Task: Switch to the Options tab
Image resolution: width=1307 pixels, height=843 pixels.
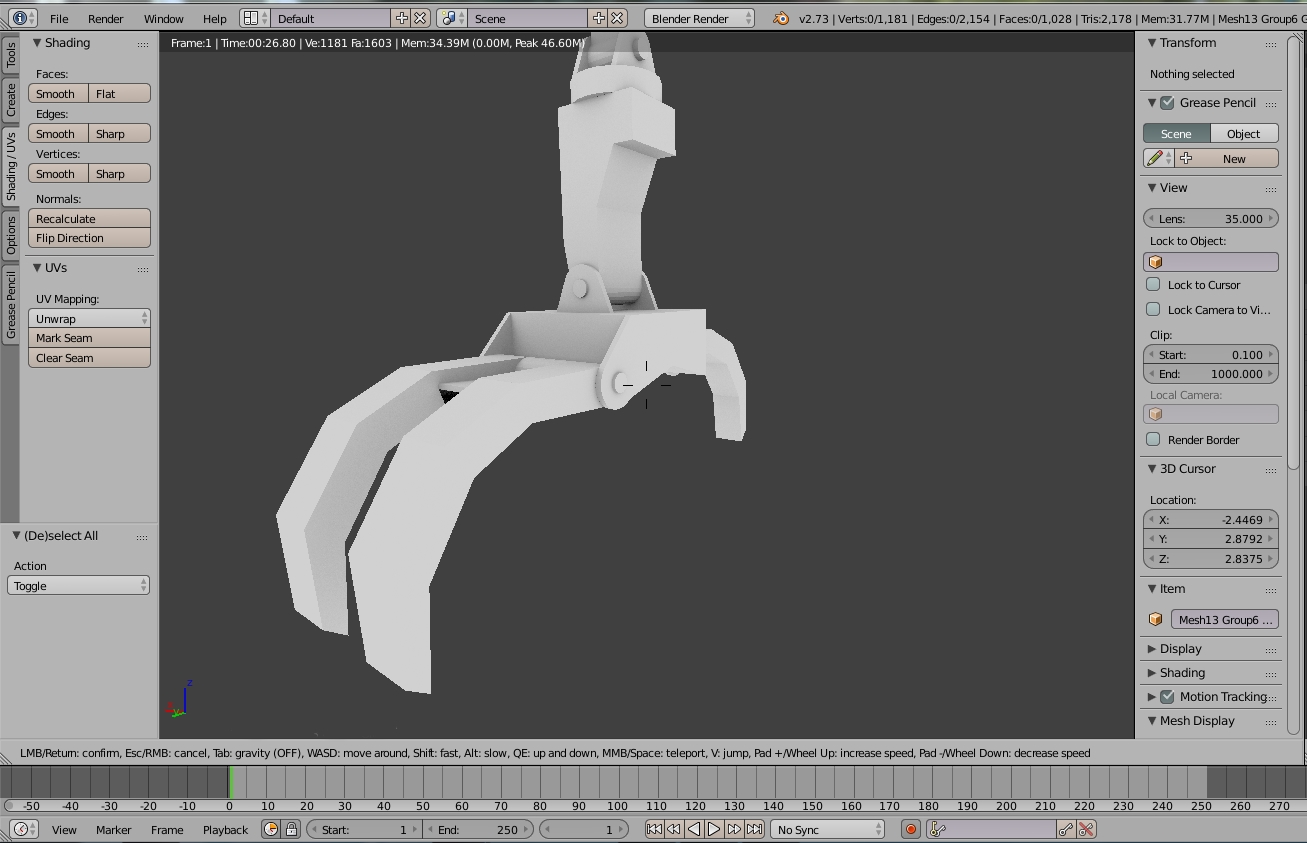Action: point(11,234)
